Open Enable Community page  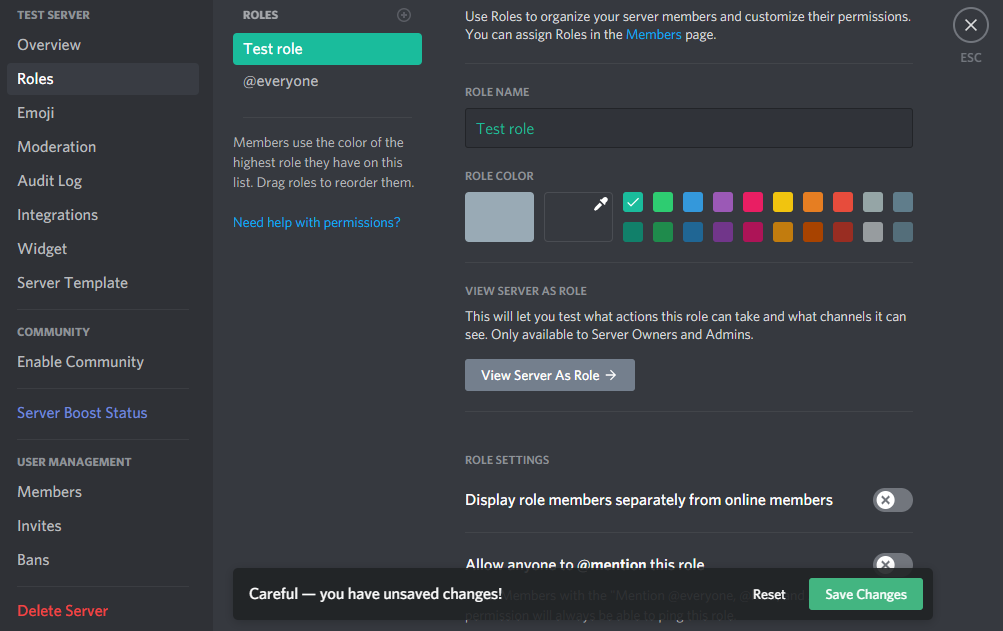(103, 362)
